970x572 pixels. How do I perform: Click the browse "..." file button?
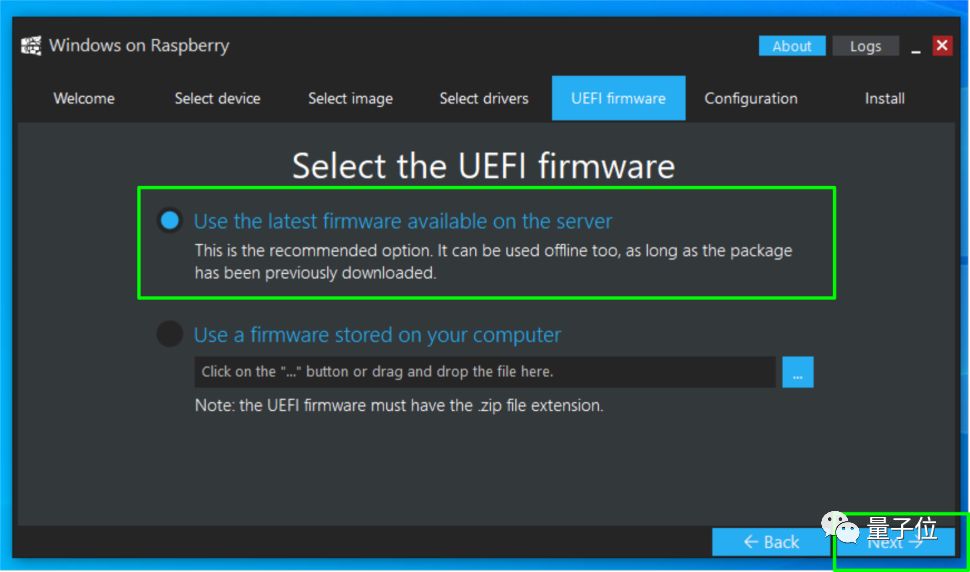click(798, 372)
